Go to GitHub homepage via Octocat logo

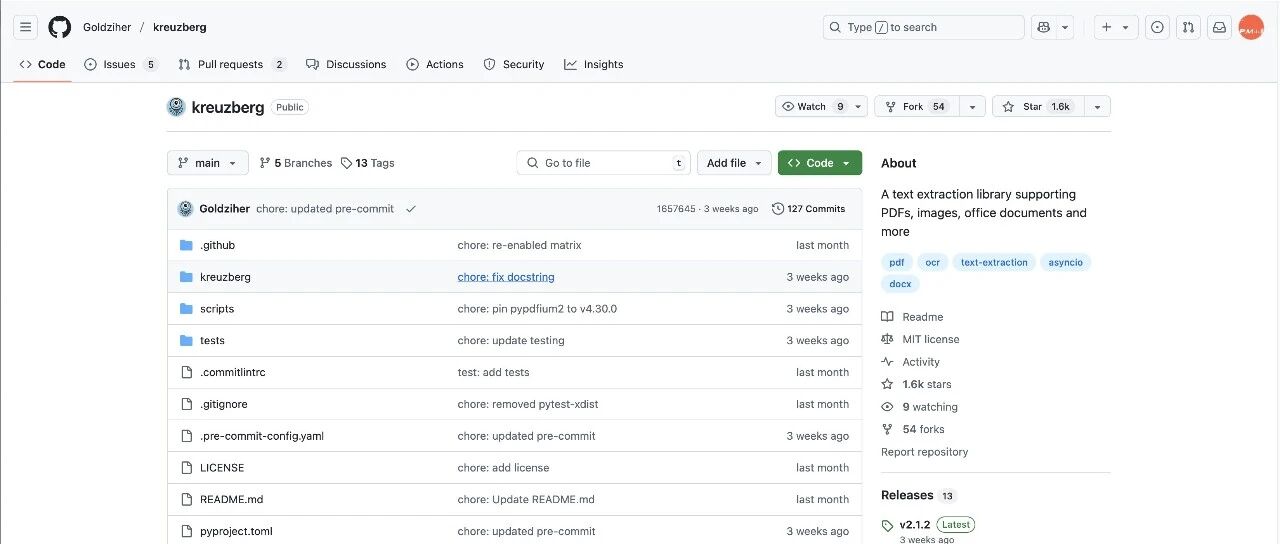pyautogui.click(x=60, y=27)
